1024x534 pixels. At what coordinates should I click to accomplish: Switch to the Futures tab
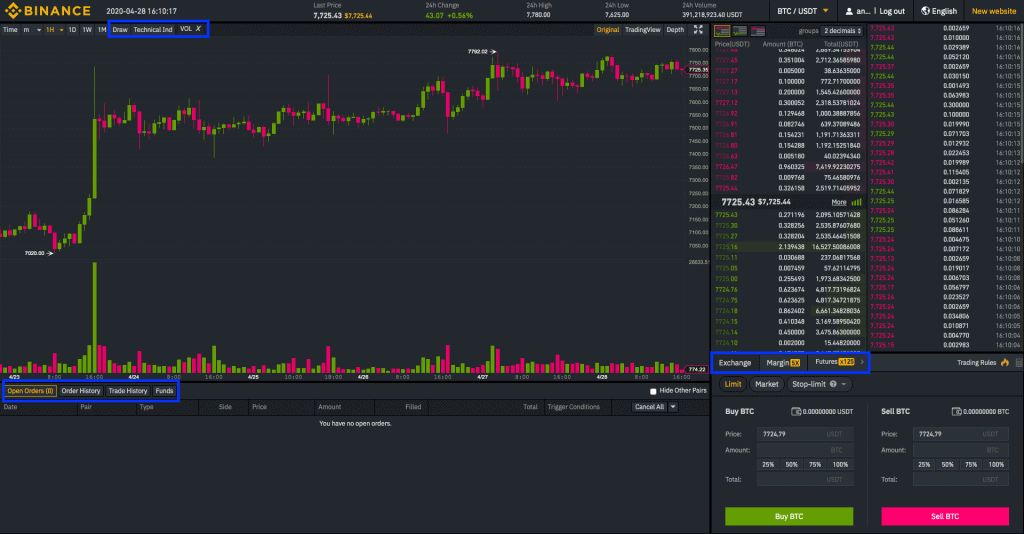point(834,362)
